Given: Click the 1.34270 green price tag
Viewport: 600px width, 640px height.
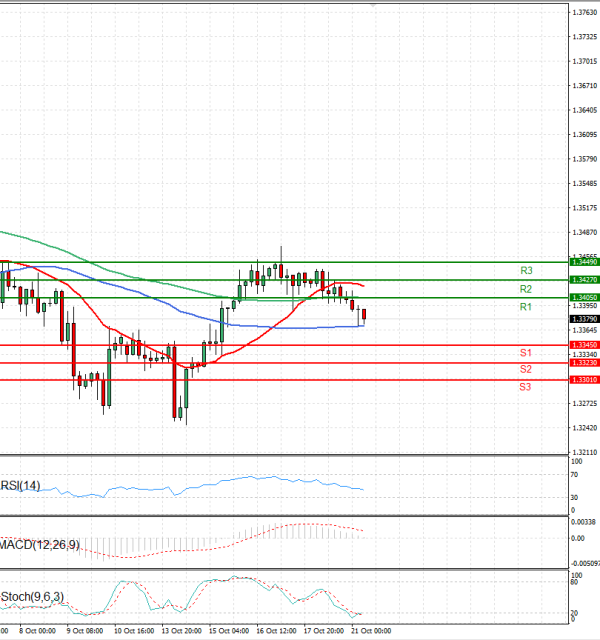Looking at the screenshot, I should coord(584,280).
